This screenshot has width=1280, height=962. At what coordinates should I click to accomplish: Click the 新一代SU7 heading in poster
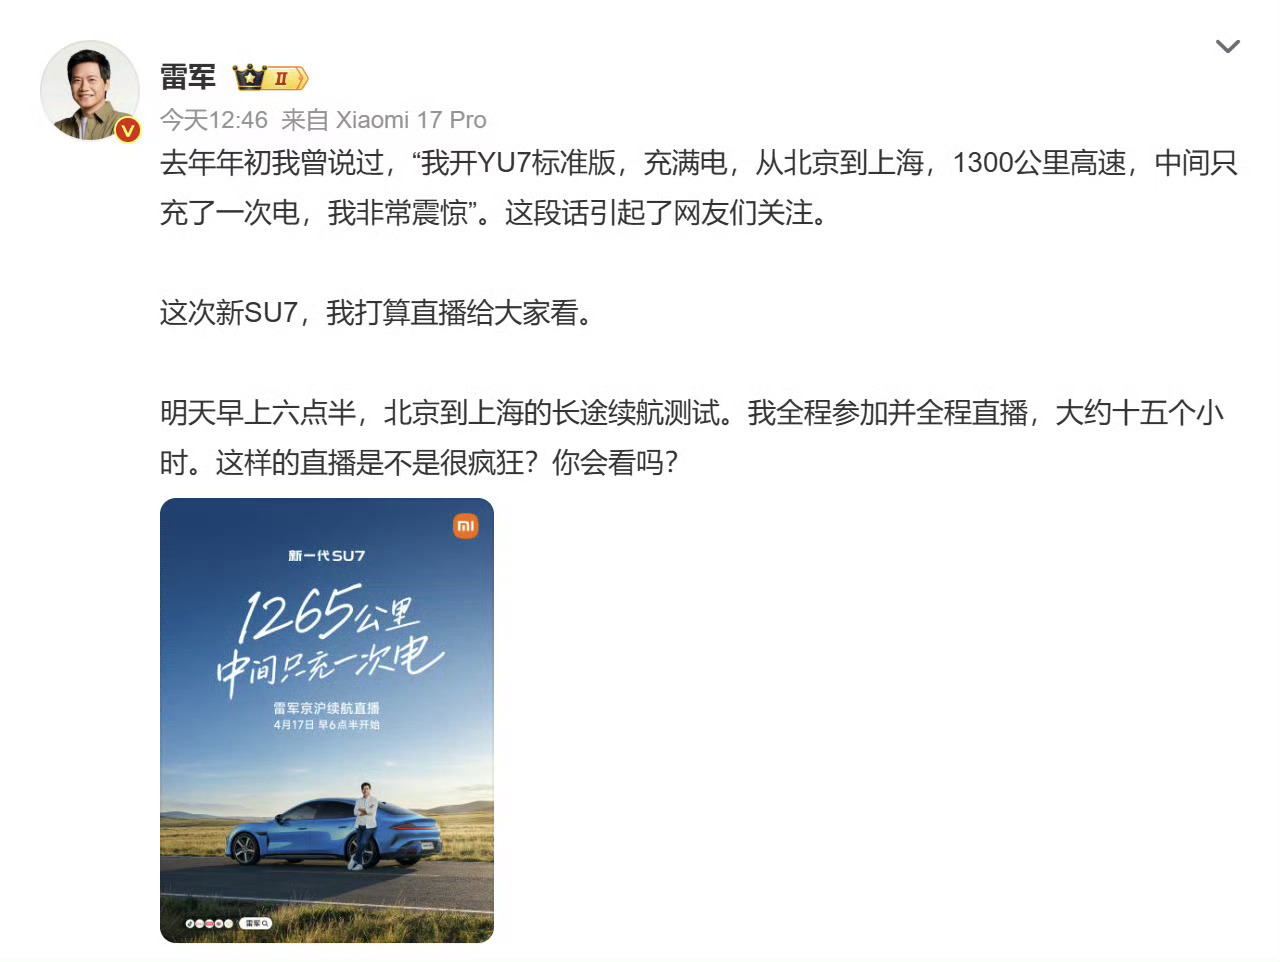(327, 555)
